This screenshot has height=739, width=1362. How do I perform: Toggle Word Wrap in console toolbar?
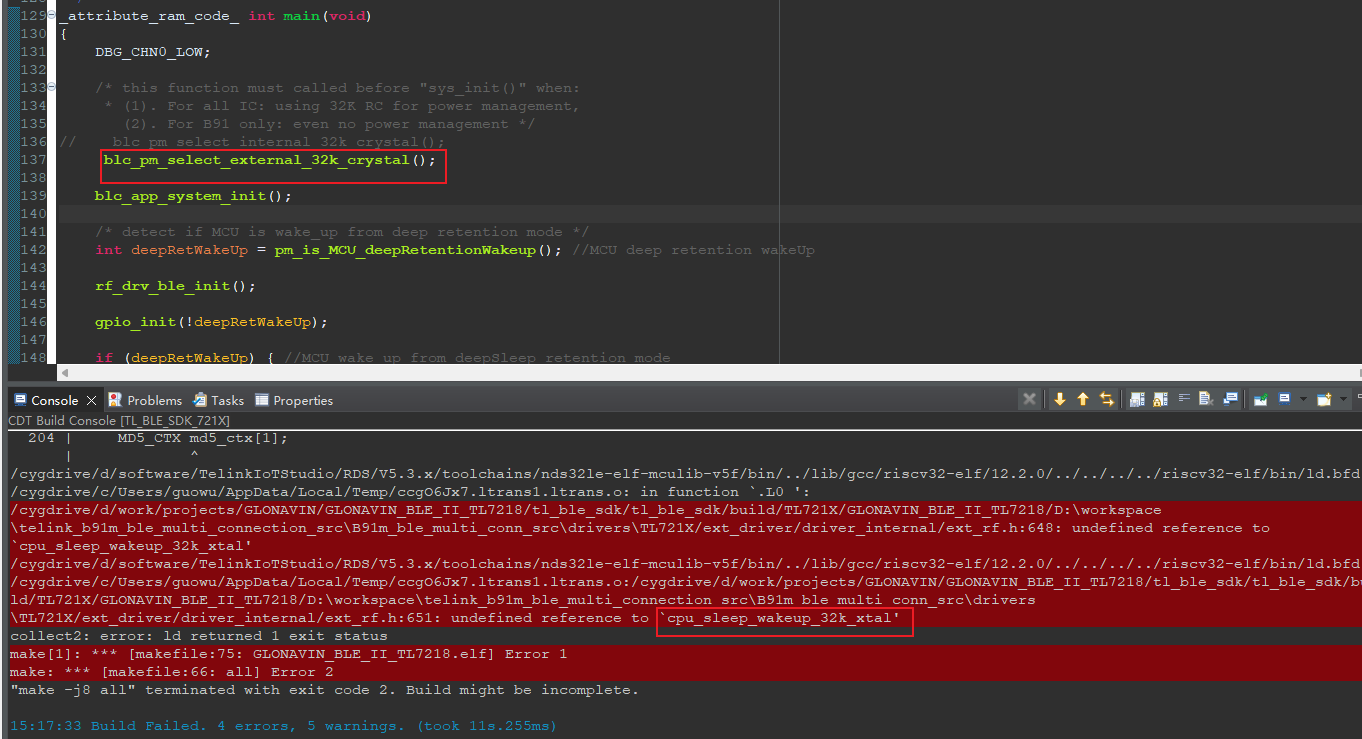(x=1183, y=400)
